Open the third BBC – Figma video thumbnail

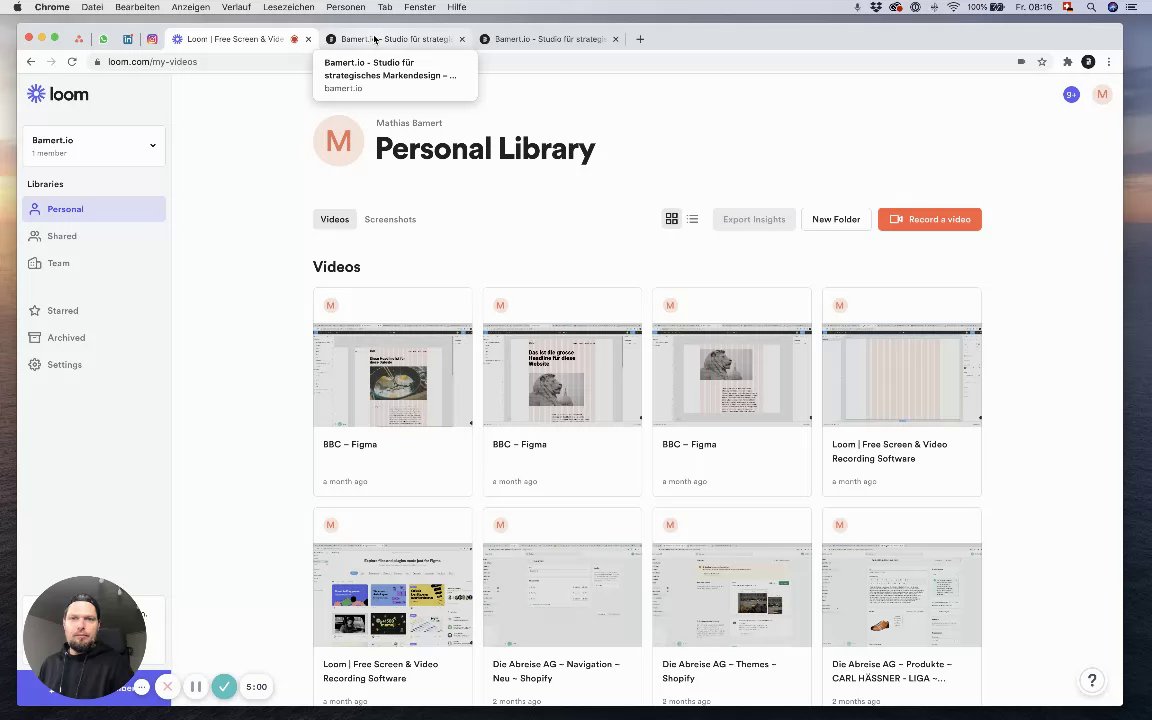click(x=732, y=375)
